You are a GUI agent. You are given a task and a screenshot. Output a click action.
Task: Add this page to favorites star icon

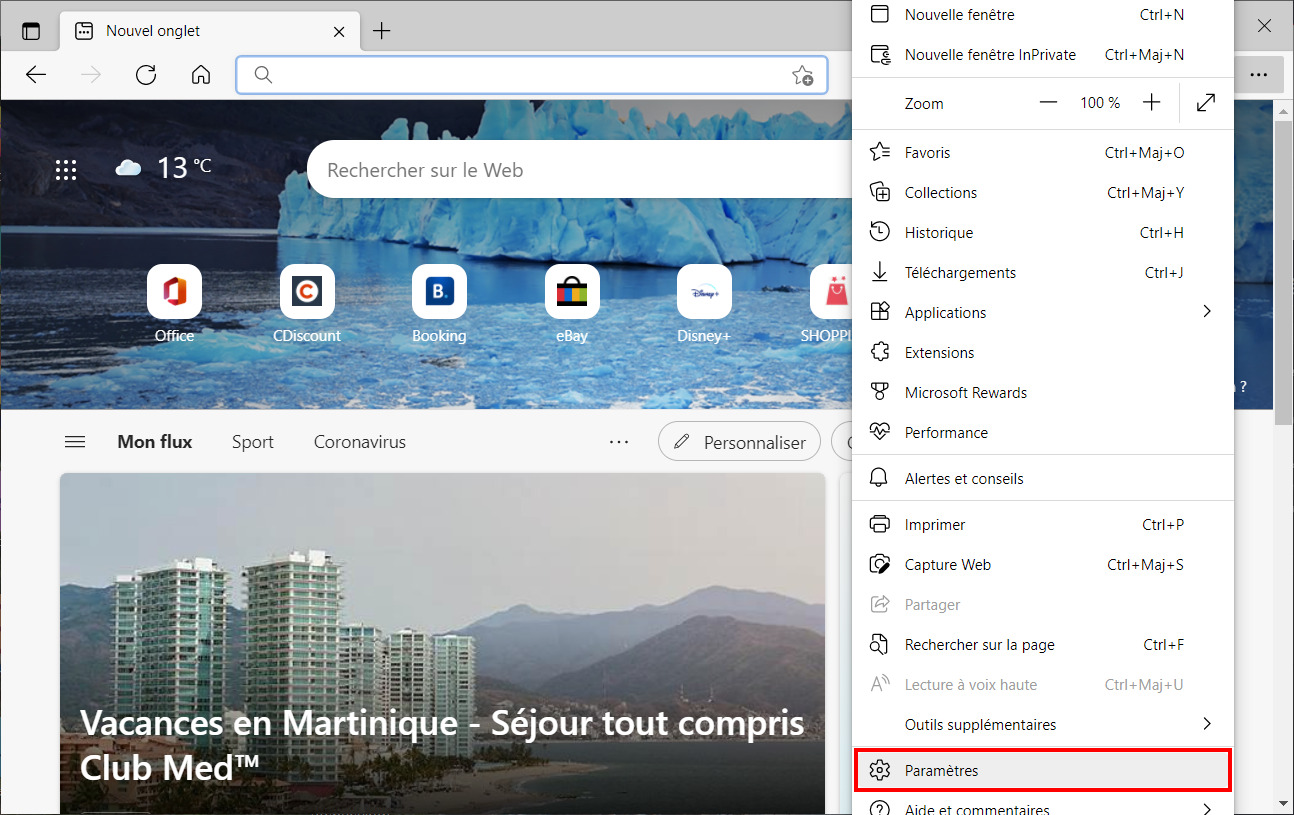(x=802, y=75)
